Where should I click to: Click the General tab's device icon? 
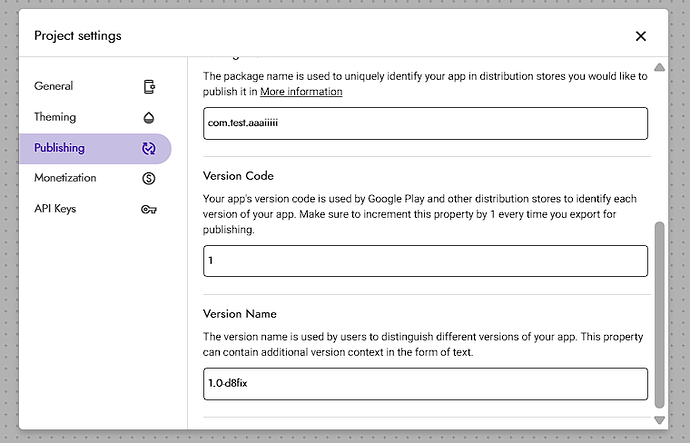coord(149,86)
